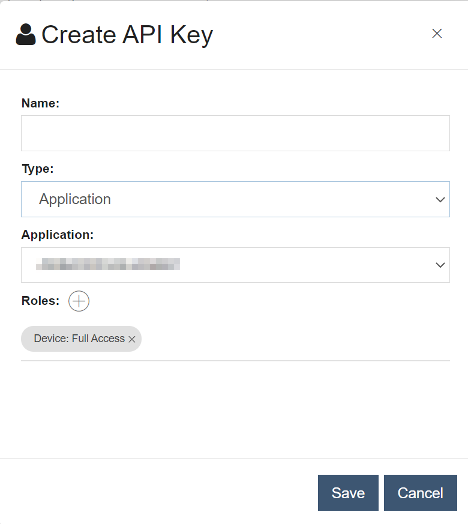Cancel API key creation

[x=420, y=493]
